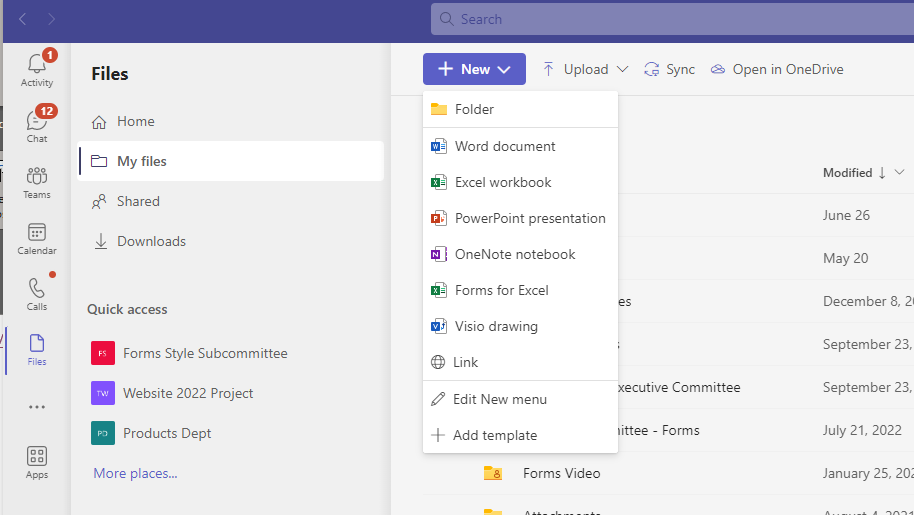Click the Upload button

576,69
